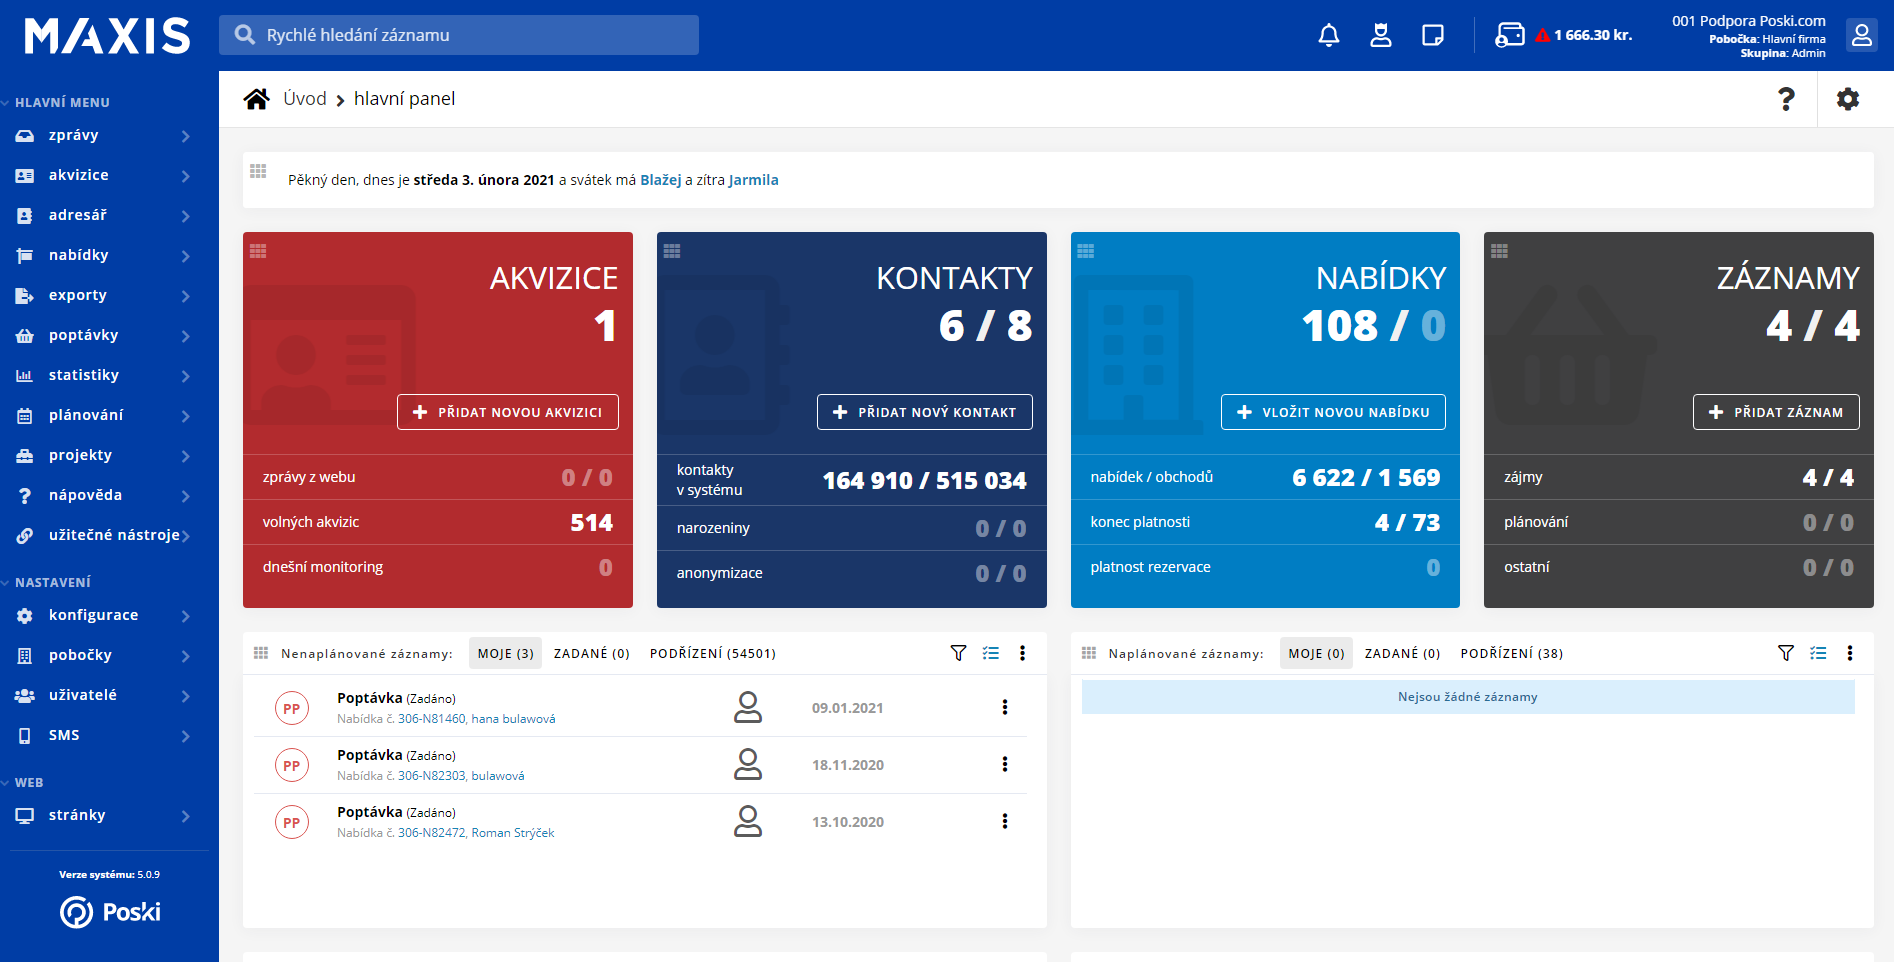1894x962 pixels.
Task: Open the Jarmila name day link
Action: [754, 180]
